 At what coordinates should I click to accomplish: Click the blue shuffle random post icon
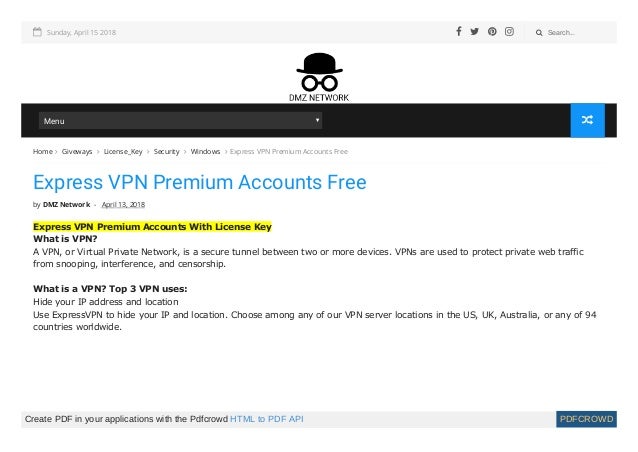coord(587,121)
